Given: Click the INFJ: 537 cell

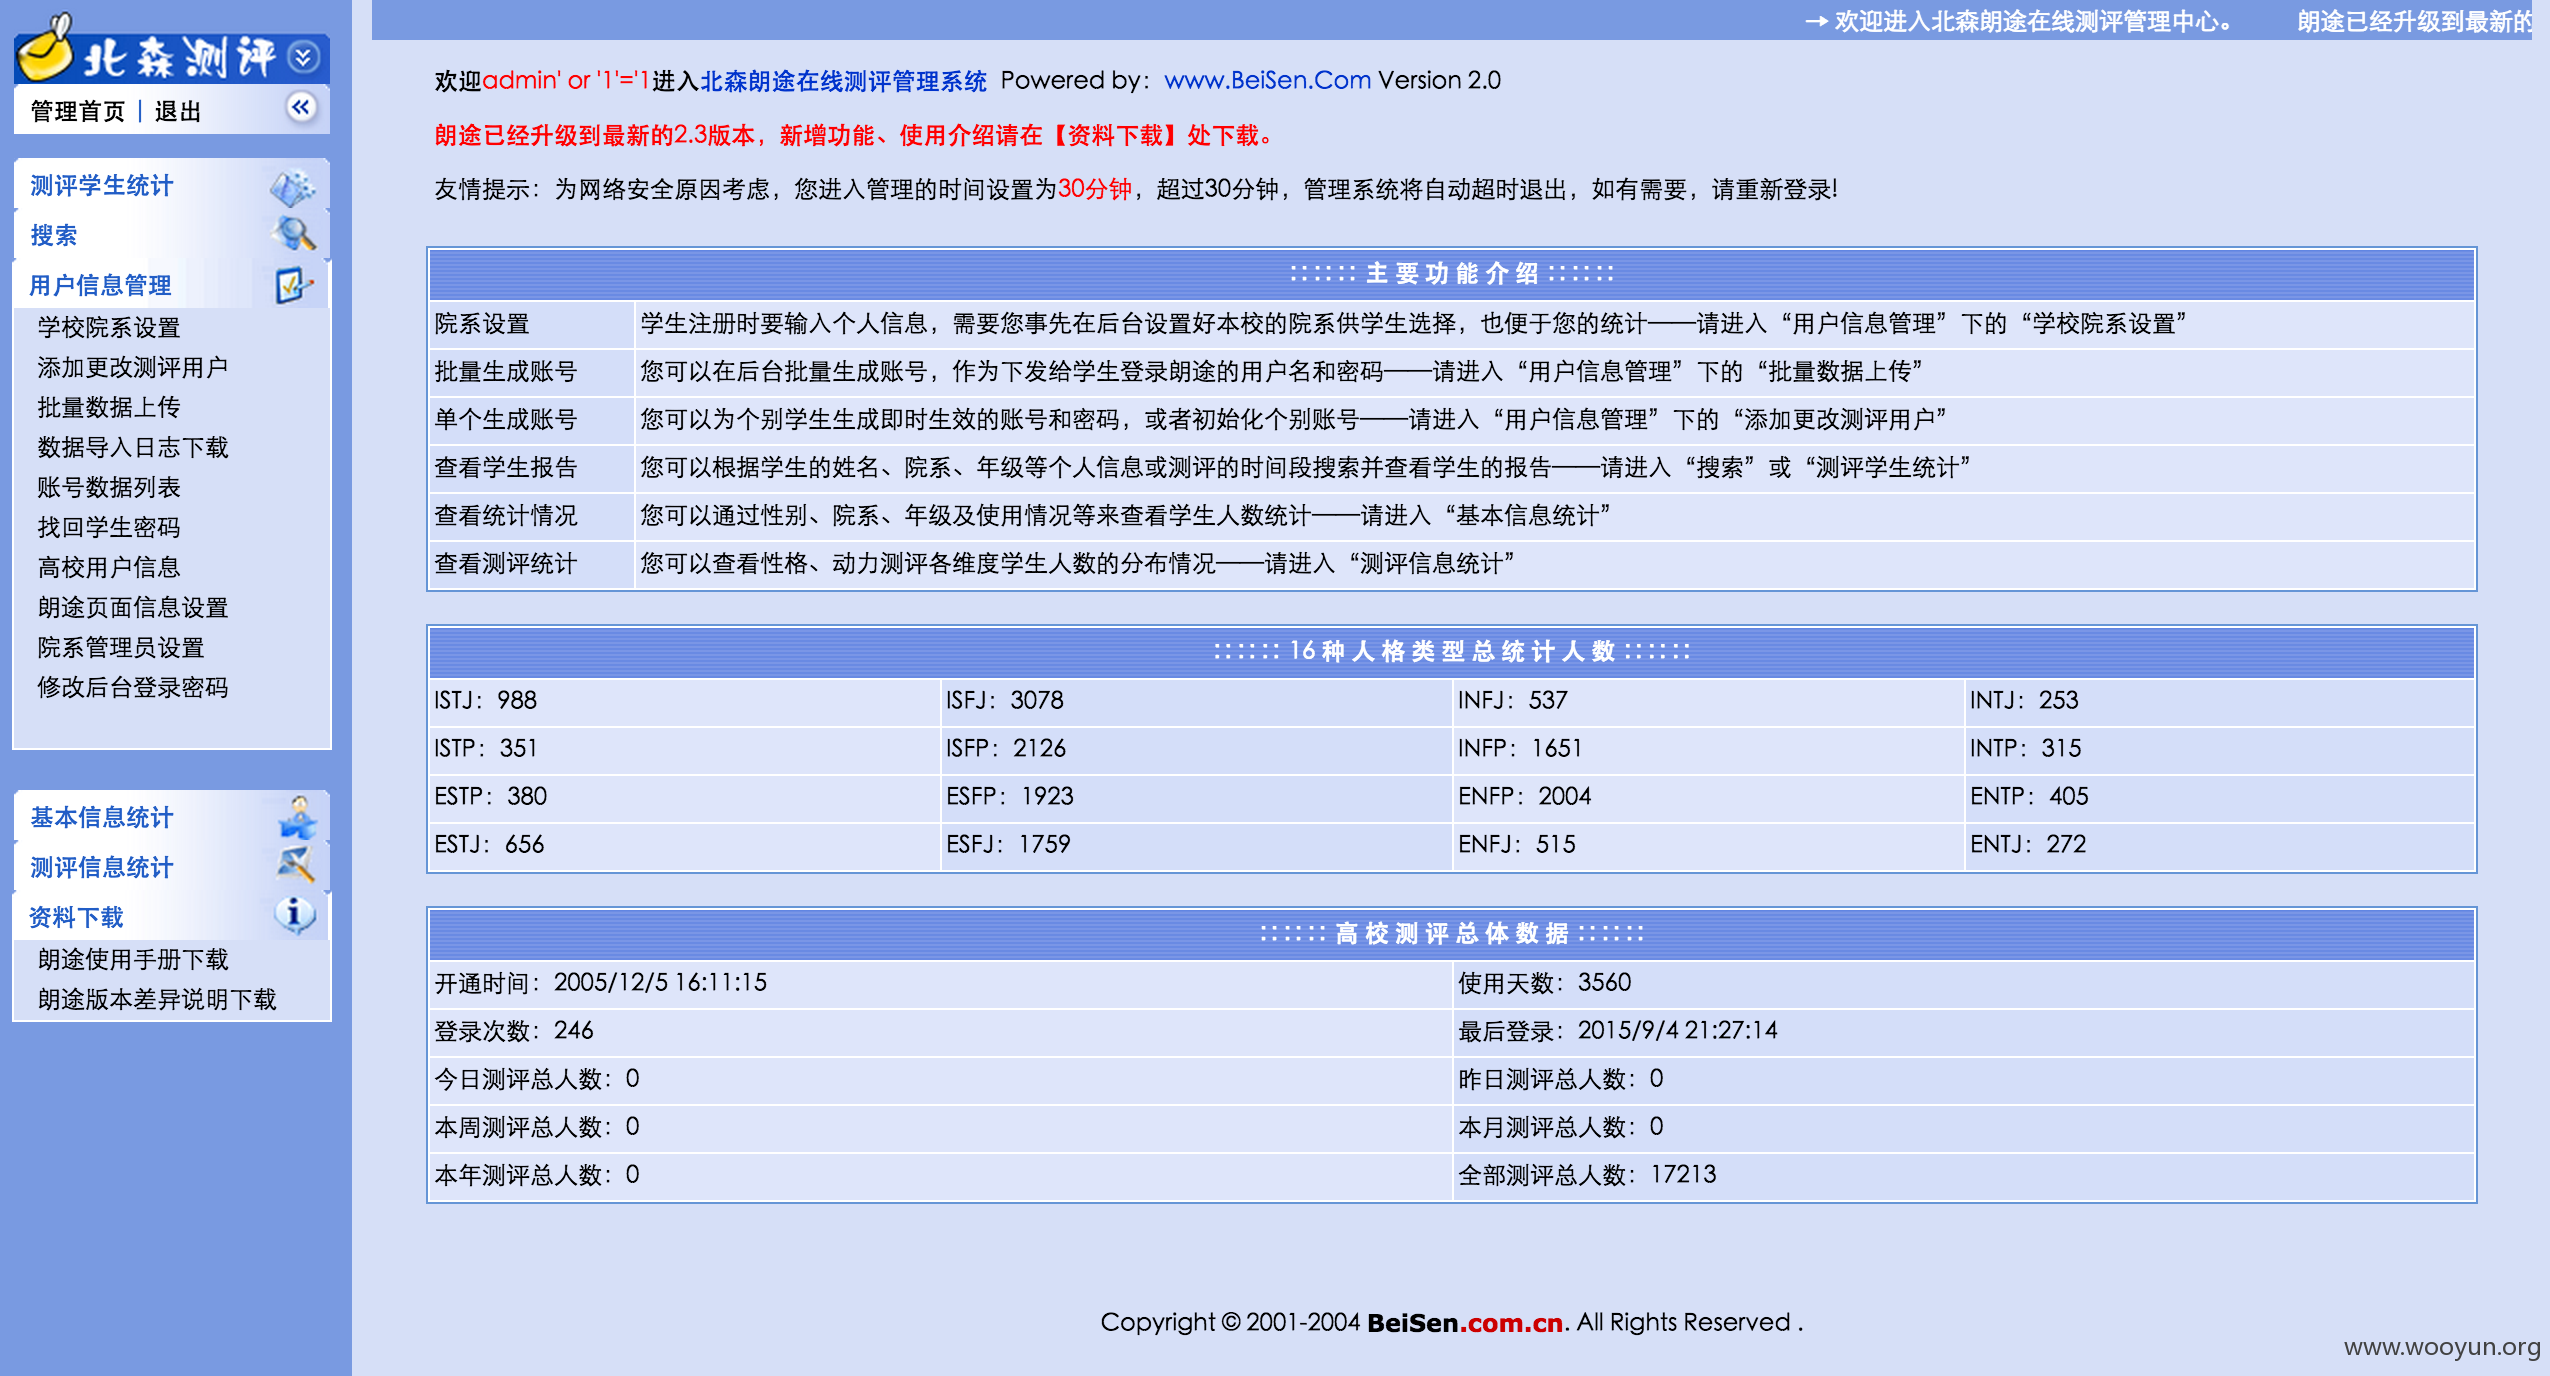Looking at the screenshot, I should [1708, 701].
